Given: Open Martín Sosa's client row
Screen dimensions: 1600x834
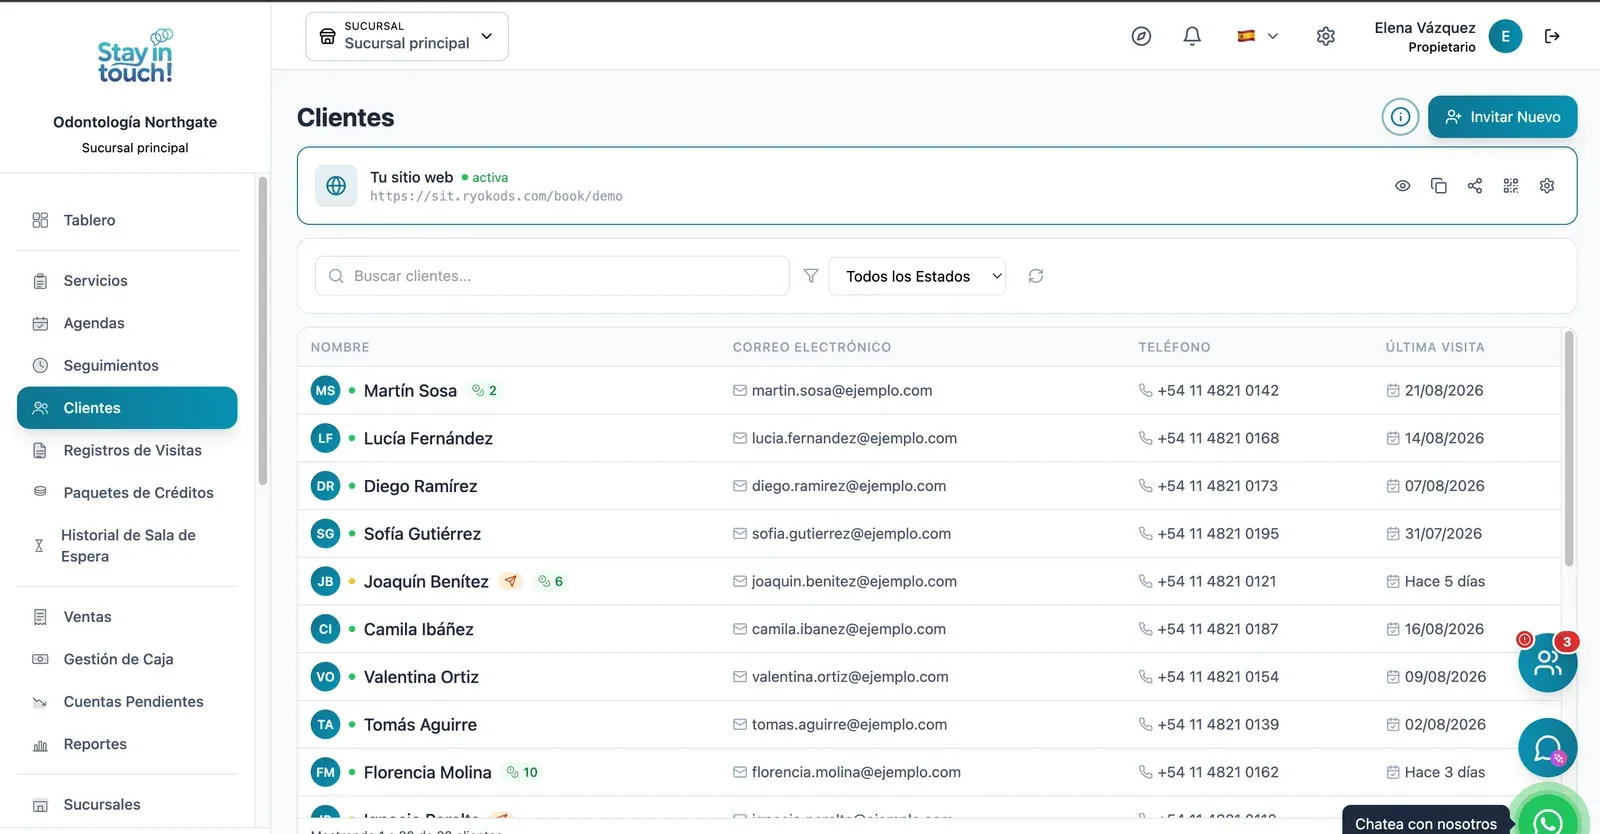Looking at the screenshot, I should tap(928, 390).
